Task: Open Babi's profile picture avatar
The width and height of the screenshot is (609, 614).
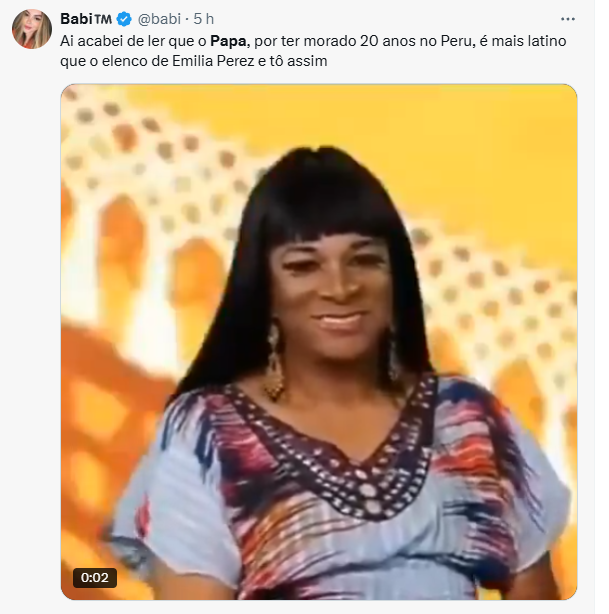Action: pos(32,29)
